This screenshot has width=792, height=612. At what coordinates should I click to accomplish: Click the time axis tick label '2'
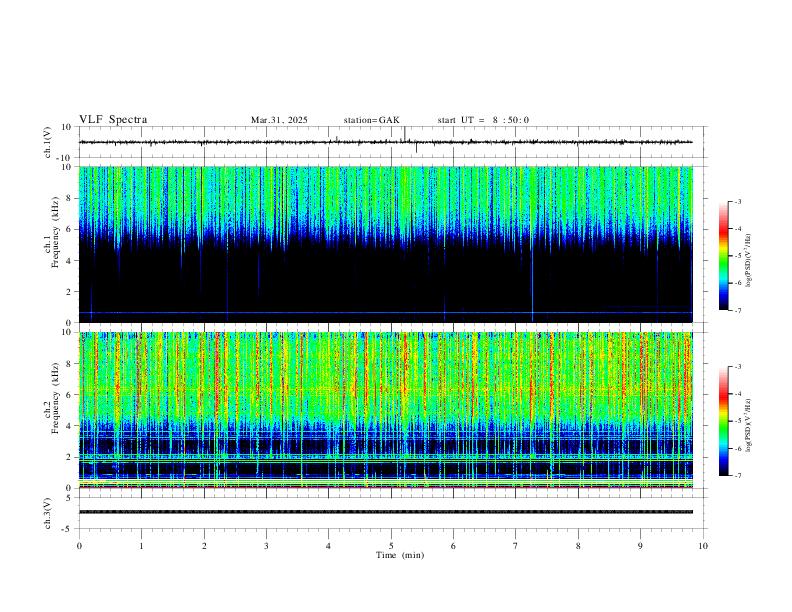[x=204, y=546]
